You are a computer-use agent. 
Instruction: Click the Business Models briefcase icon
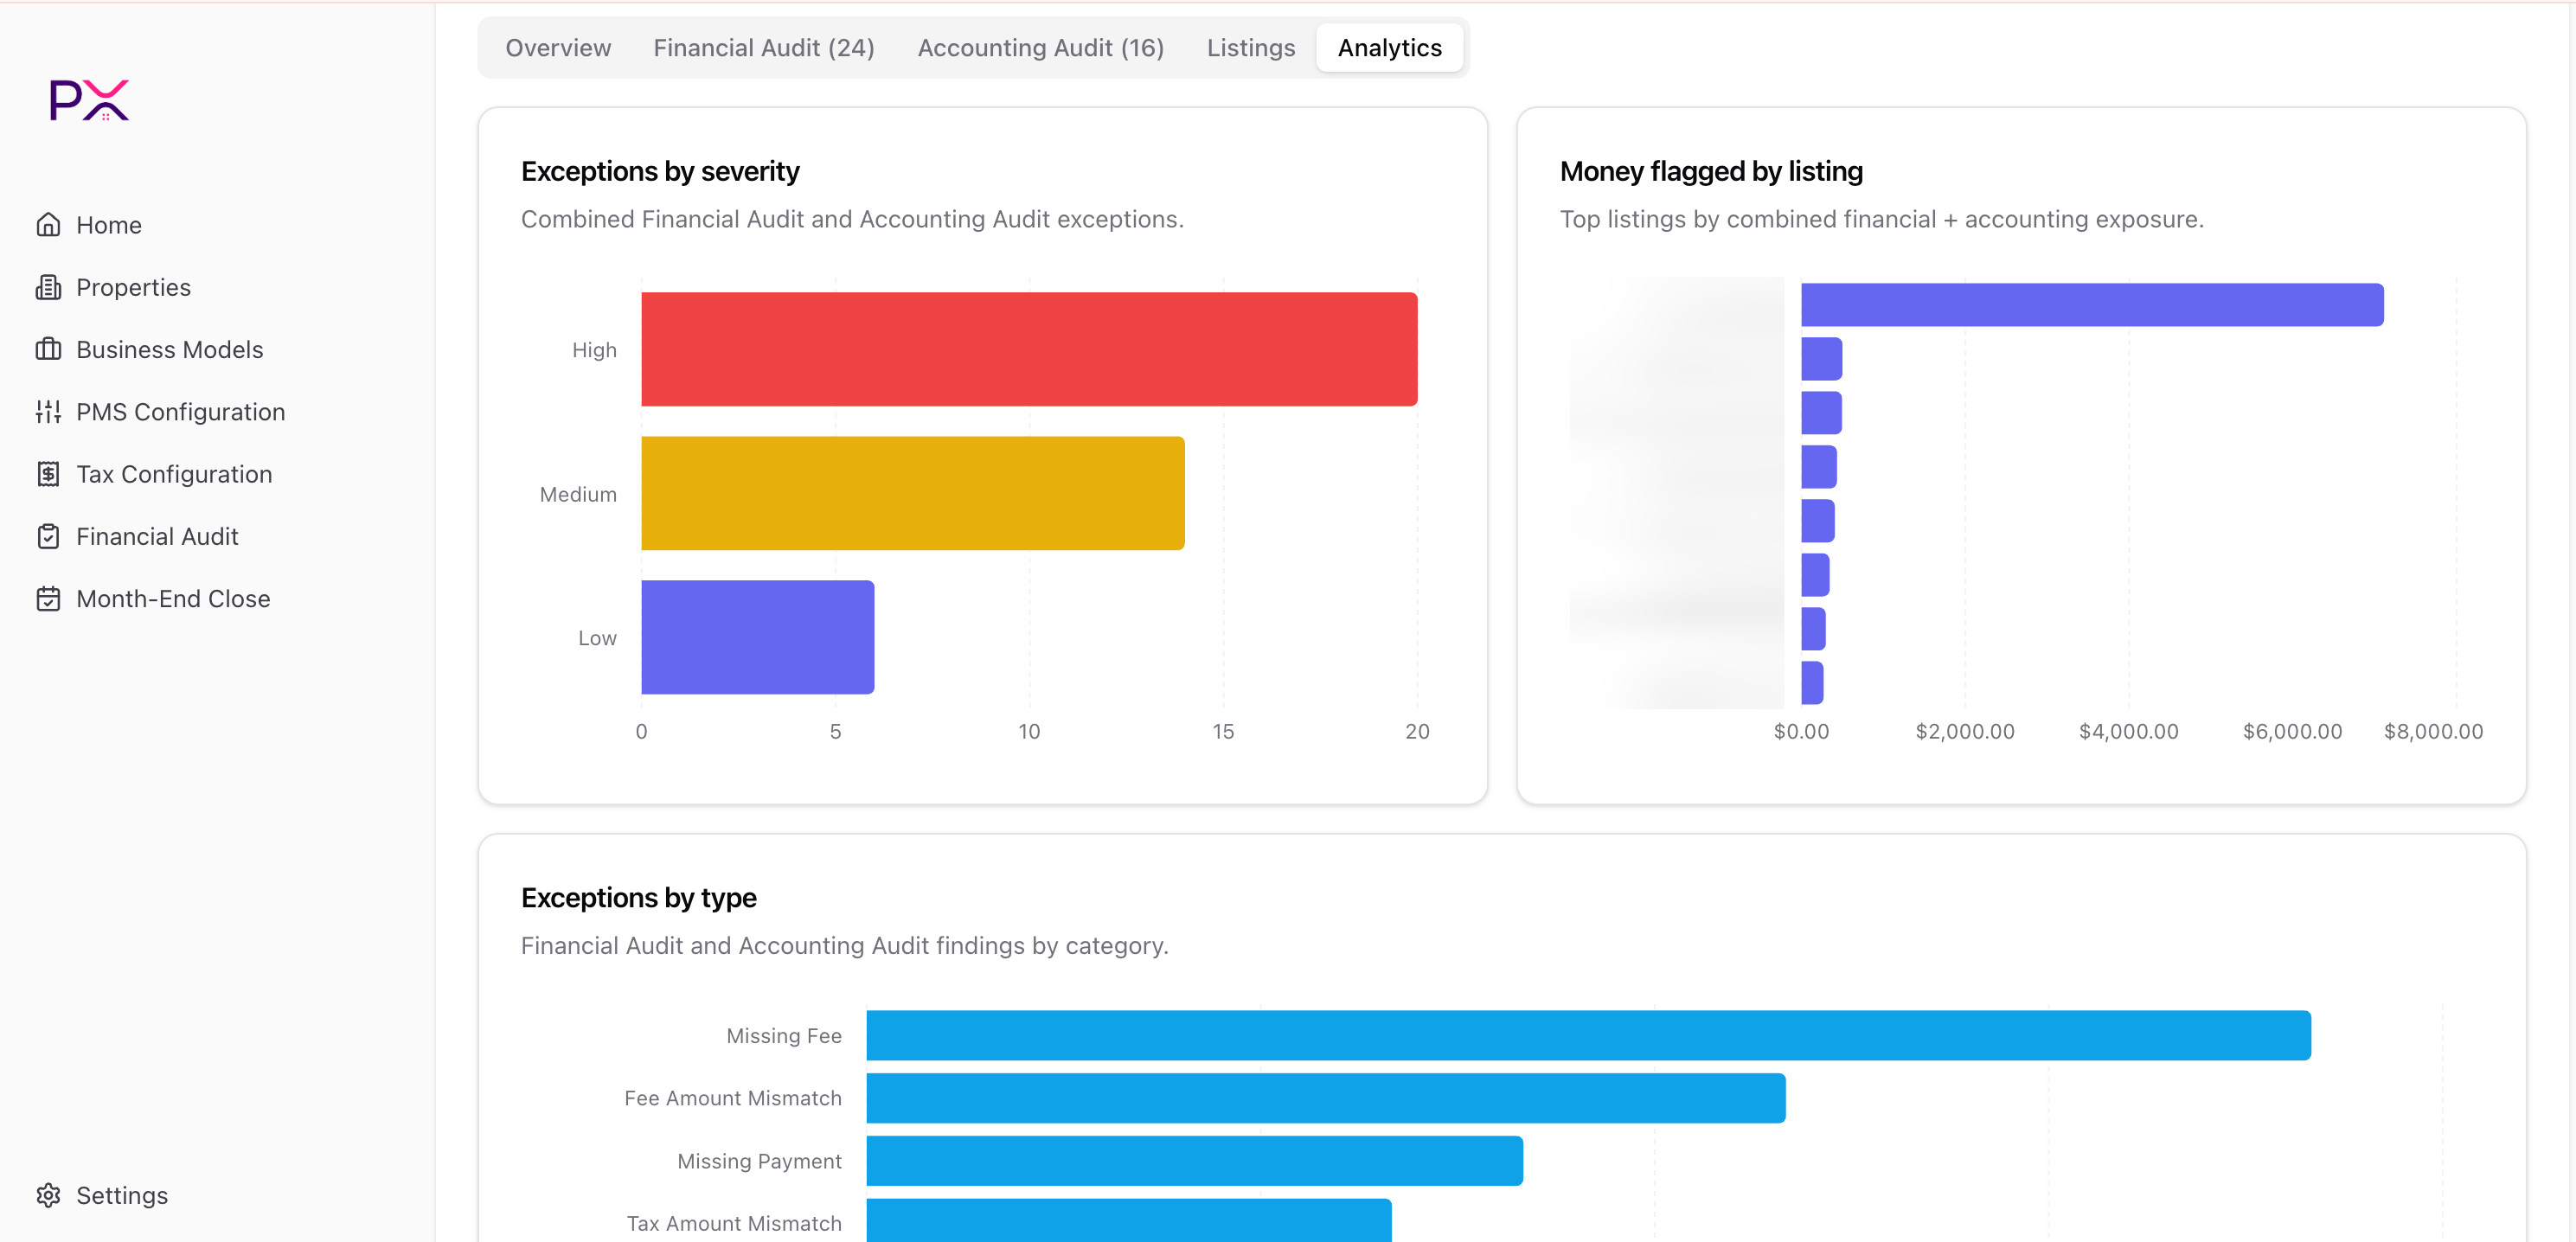click(48, 349)
